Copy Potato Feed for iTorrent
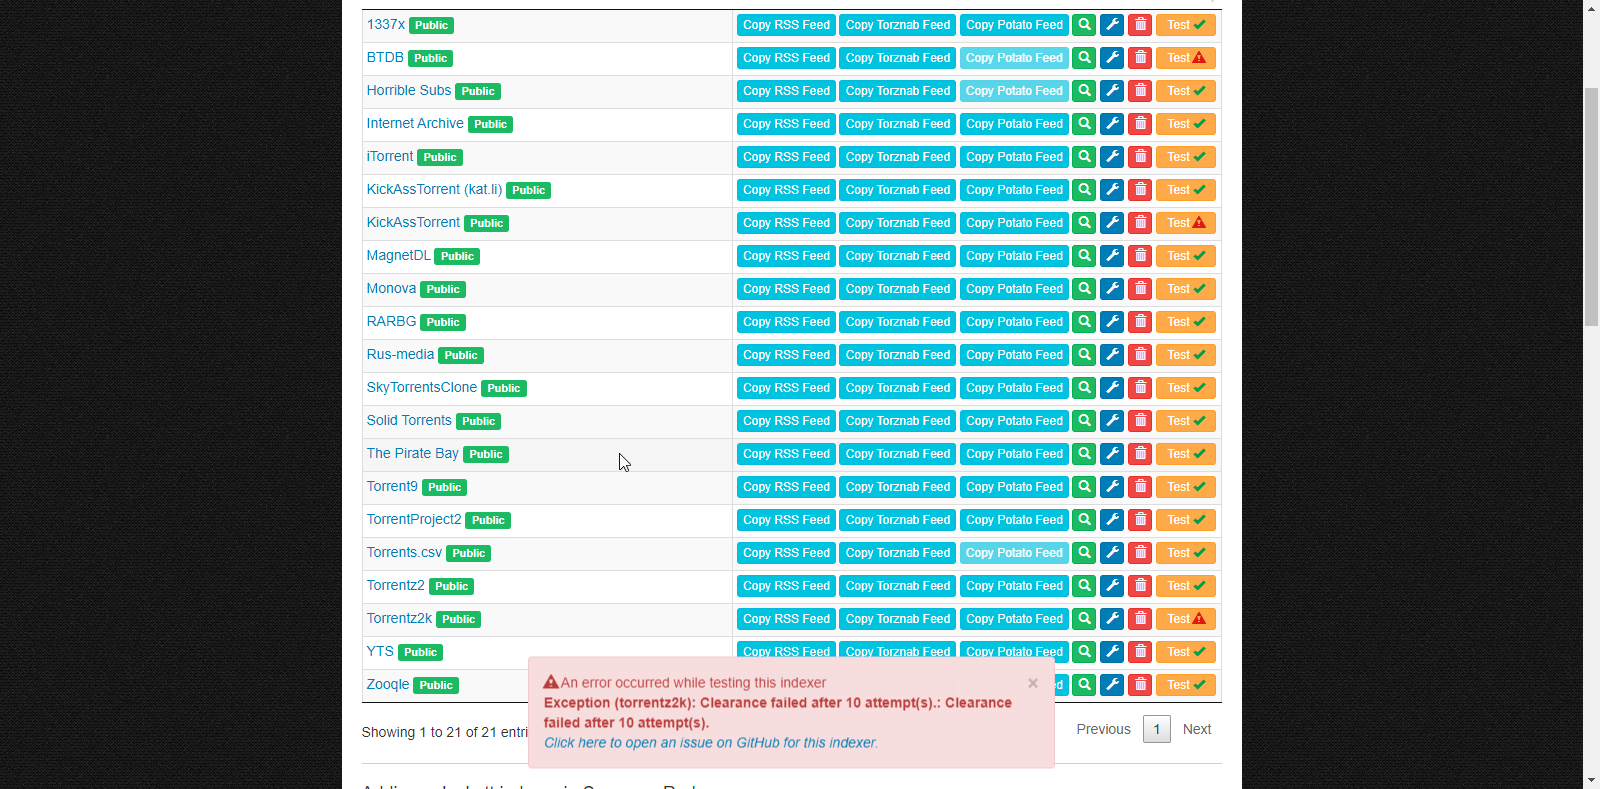 point(1014,157)
